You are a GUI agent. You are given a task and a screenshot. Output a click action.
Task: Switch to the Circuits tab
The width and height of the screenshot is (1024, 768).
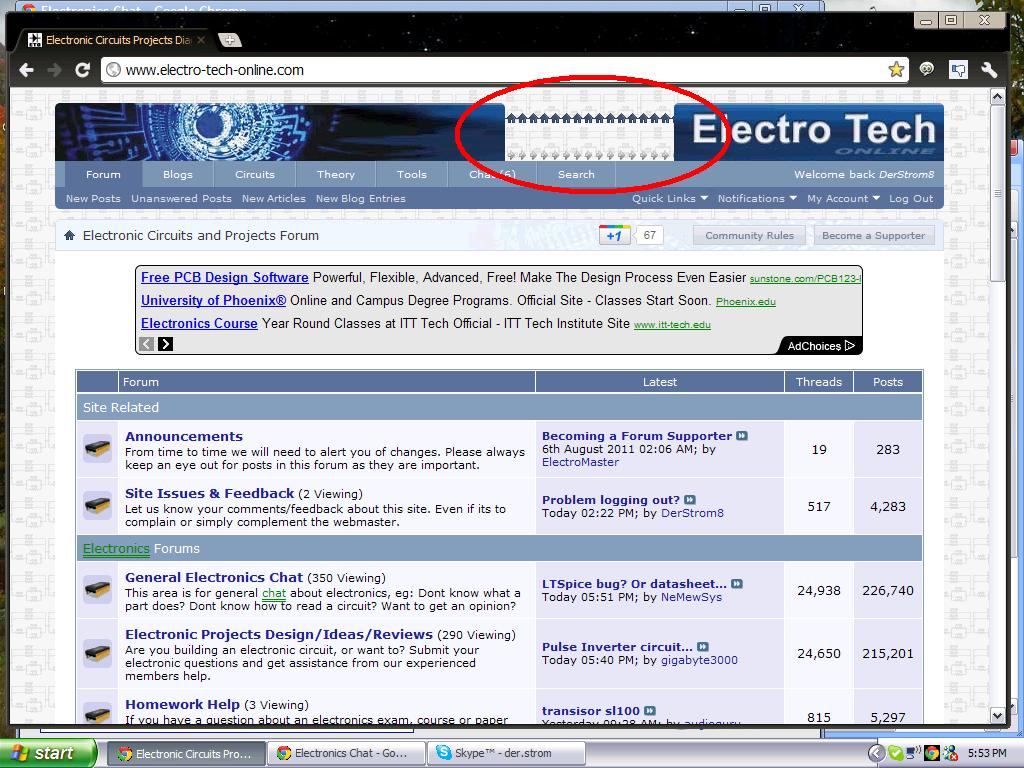tap(255, 174)
